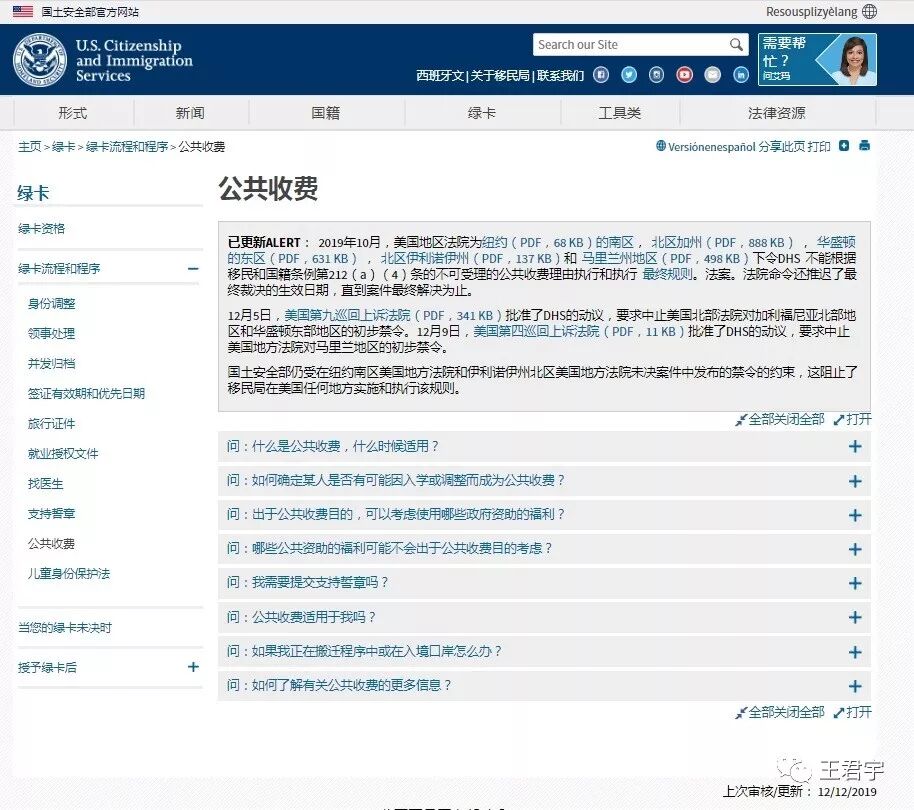The image size is (914, 810).
Task: Open the 马里兰州地区 (PDF, 498 KB) link
Action: click(x=665, y=258)
